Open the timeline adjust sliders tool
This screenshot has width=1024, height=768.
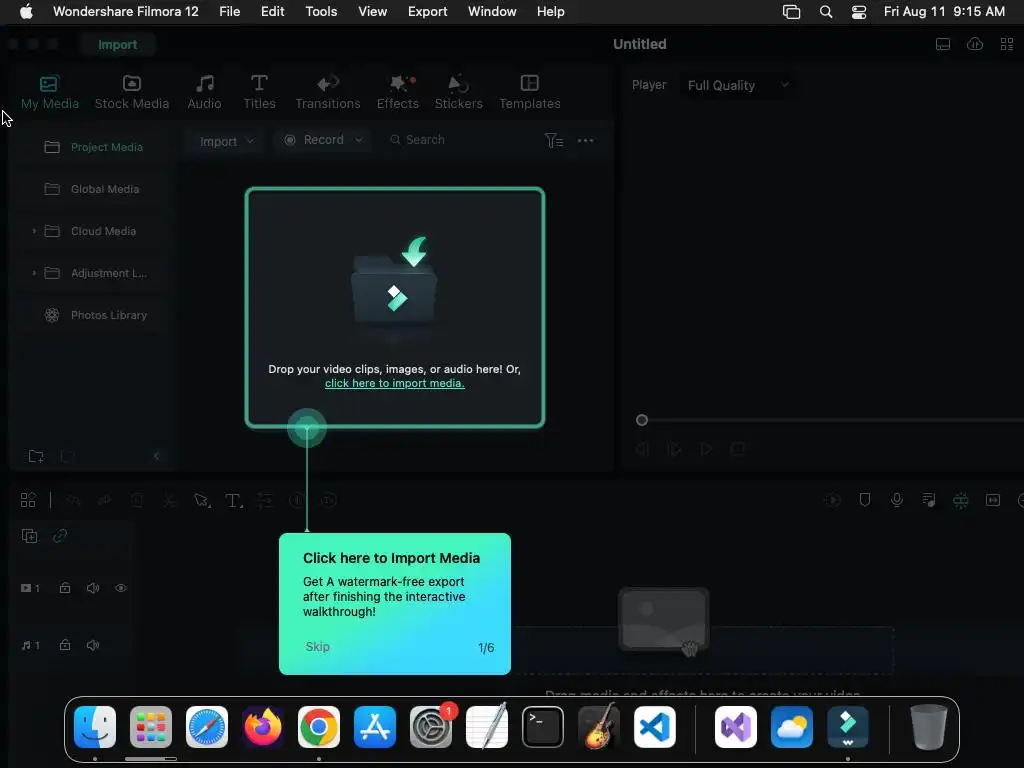pos(264,500)
